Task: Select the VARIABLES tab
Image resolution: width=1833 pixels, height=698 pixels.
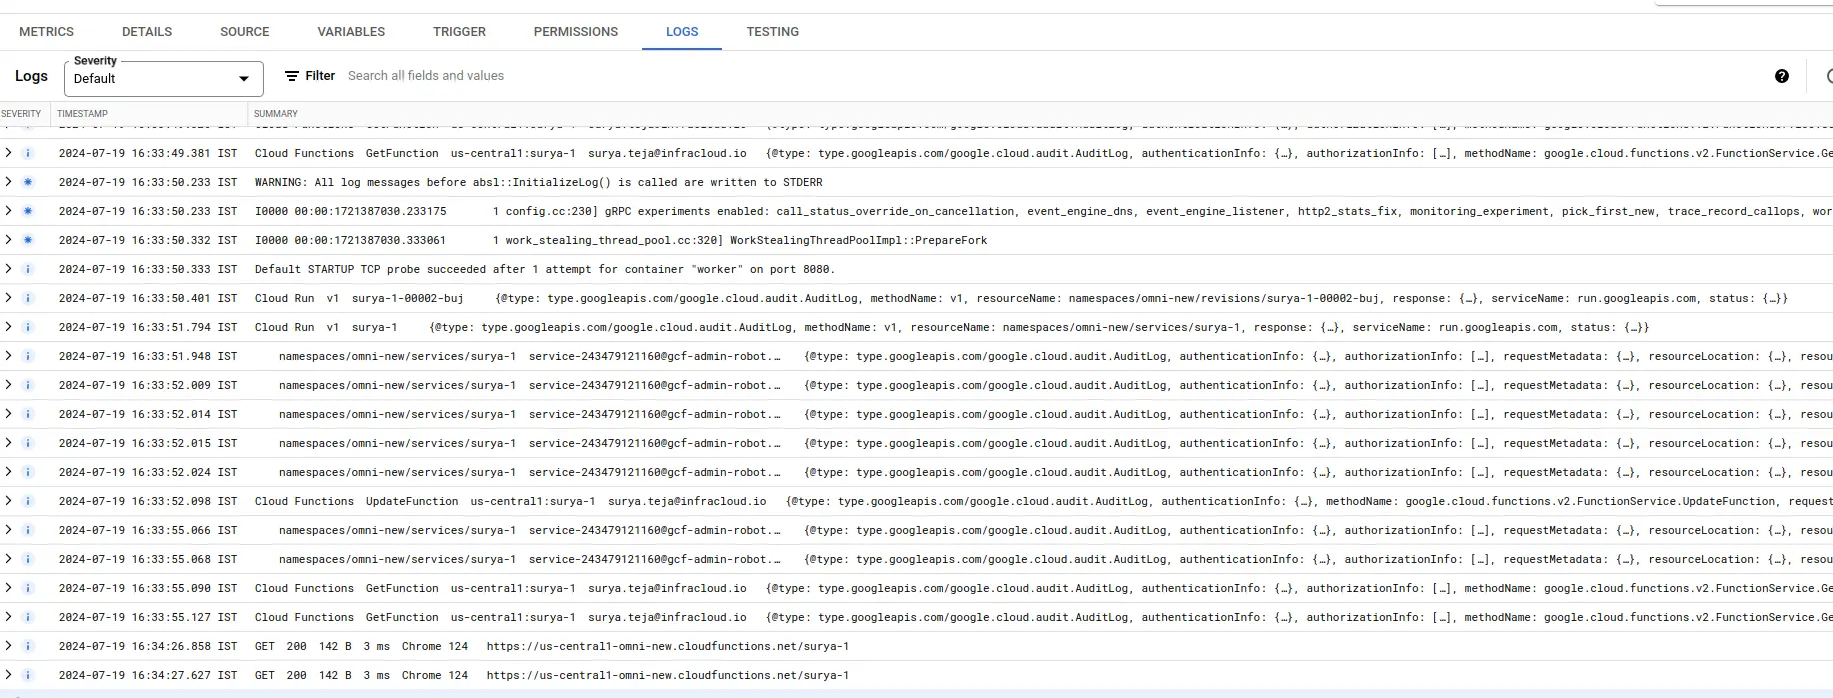Action: pos(351,32)
